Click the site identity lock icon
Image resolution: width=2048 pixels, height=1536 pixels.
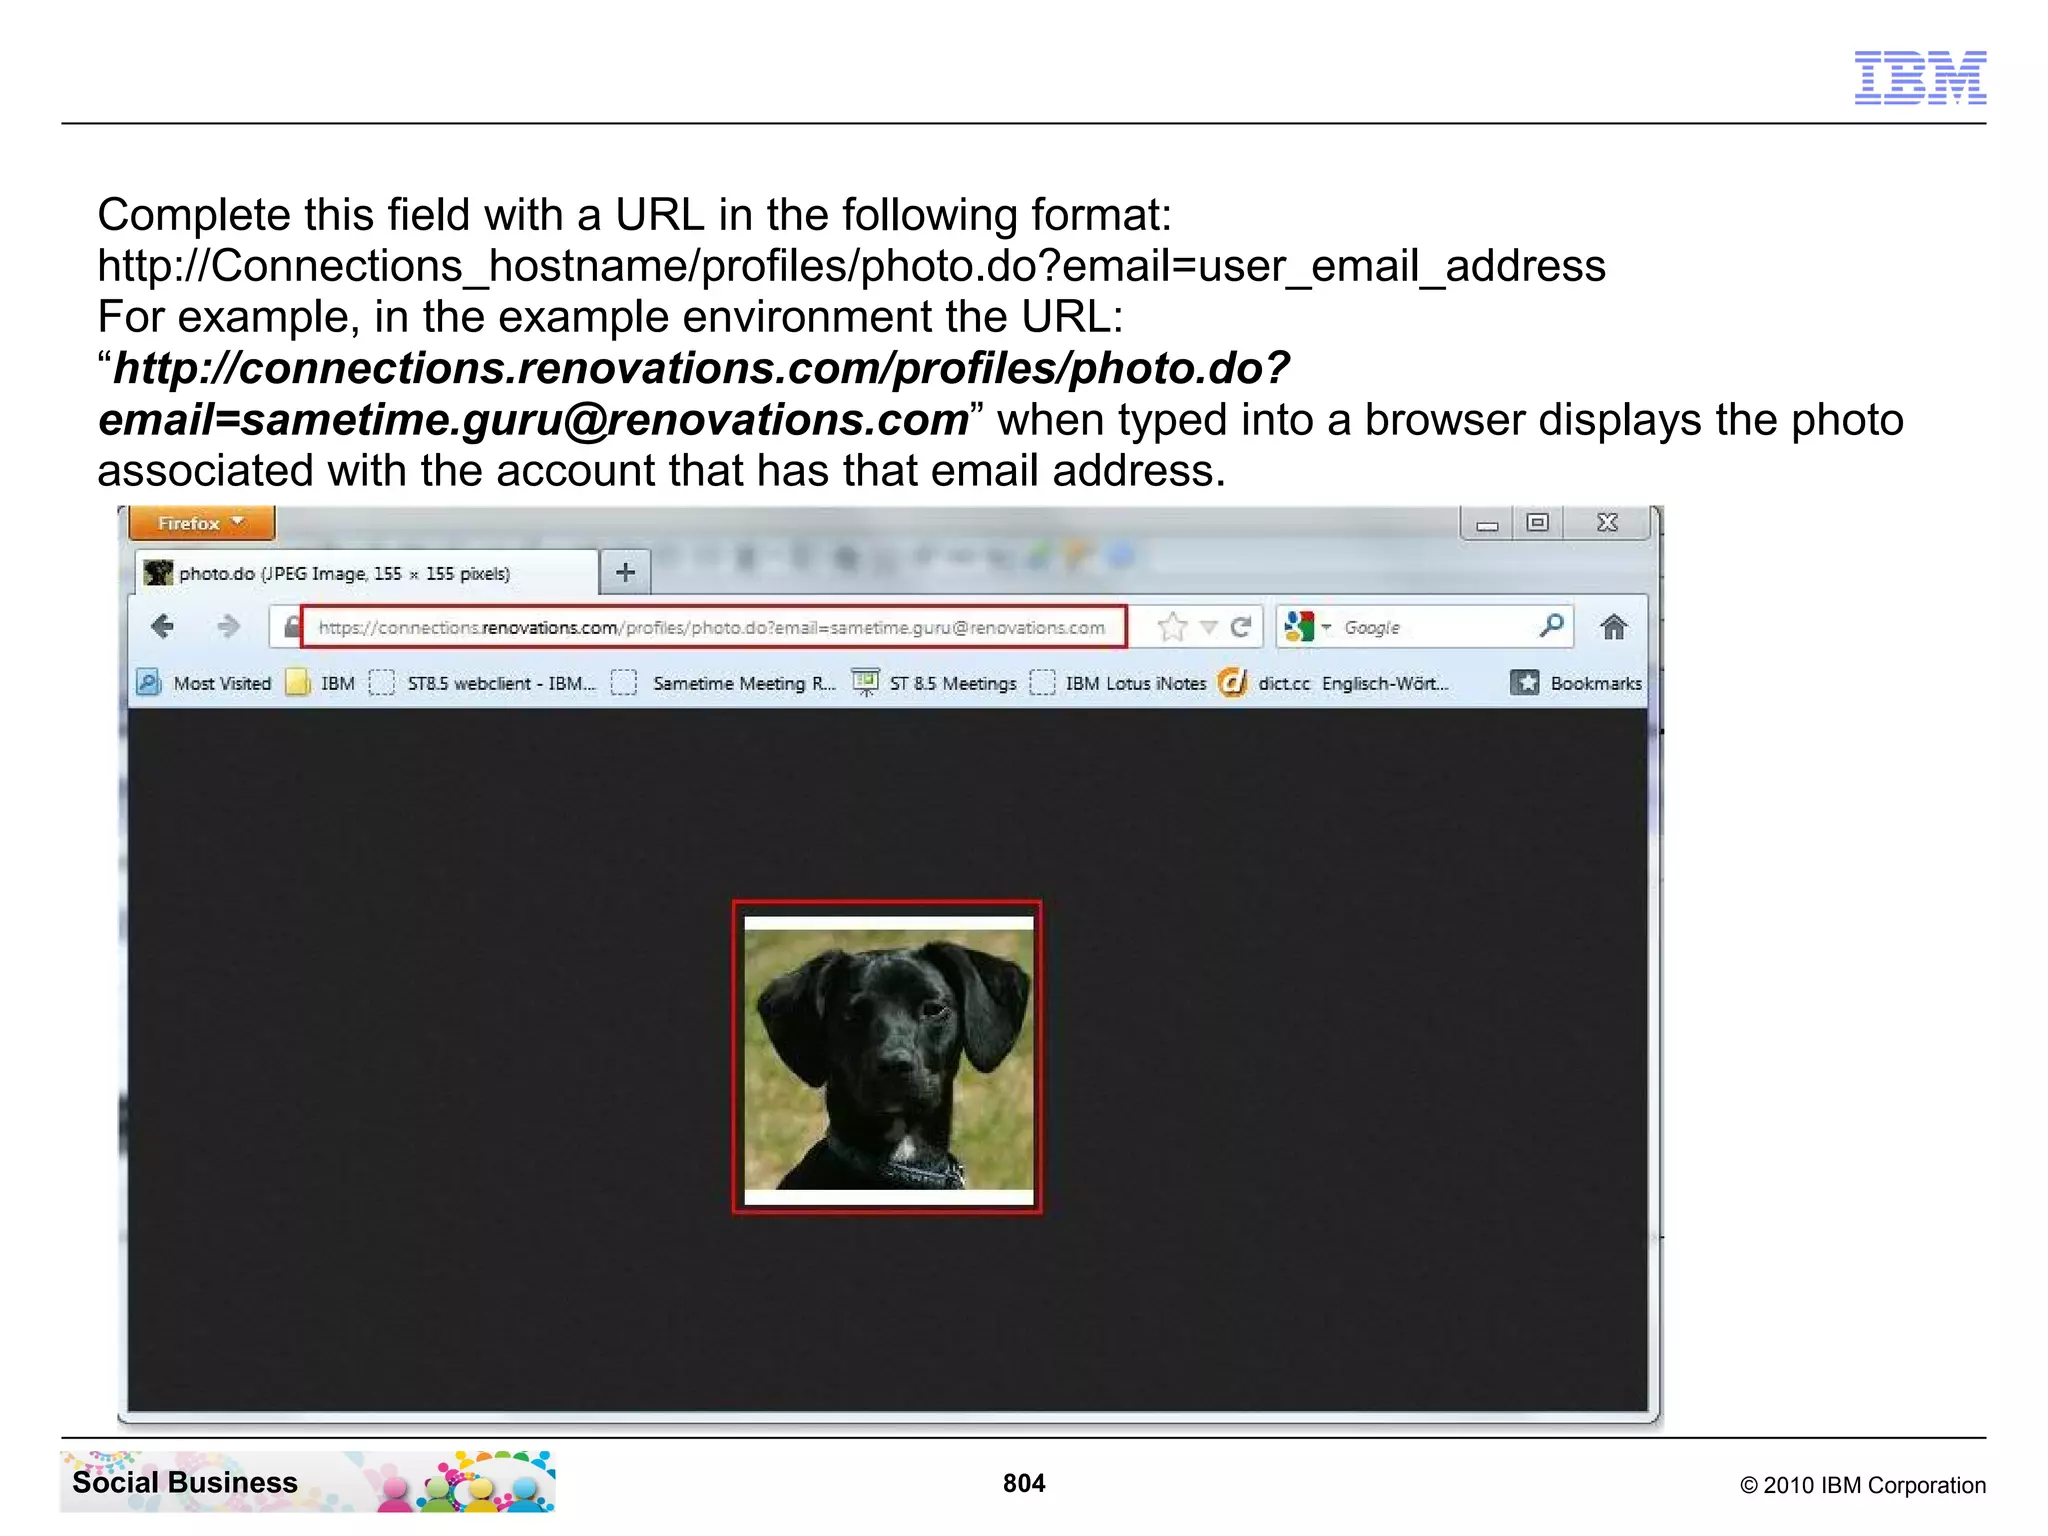pyautogui.click(x=291, y=627)
